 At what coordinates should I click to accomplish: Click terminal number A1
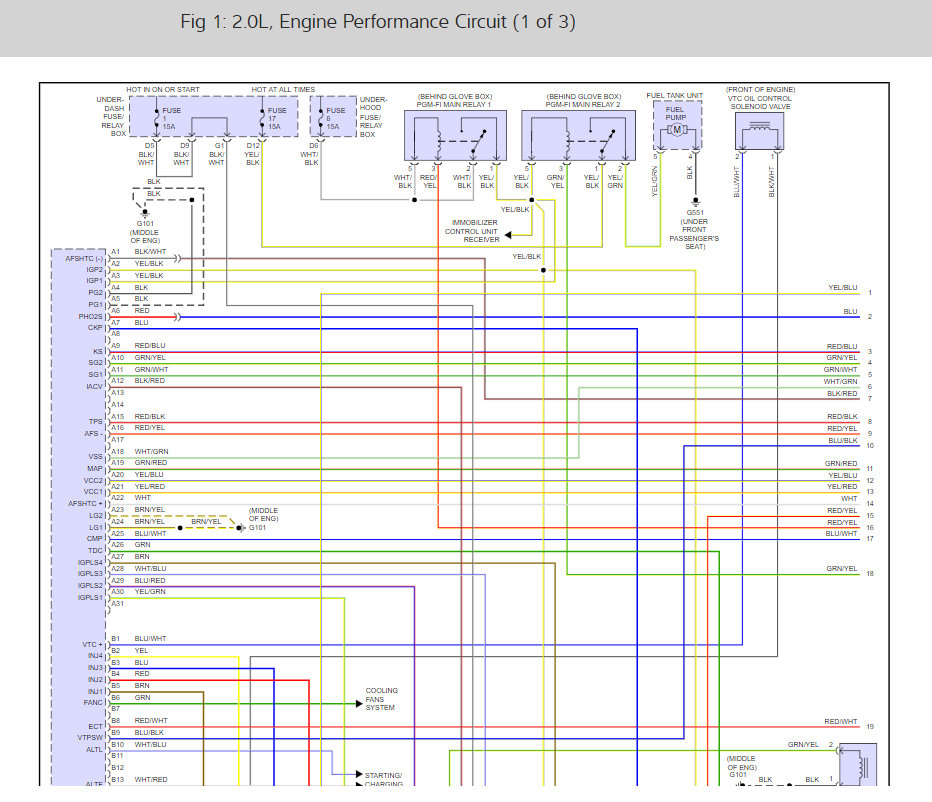(x=115, y=252)
